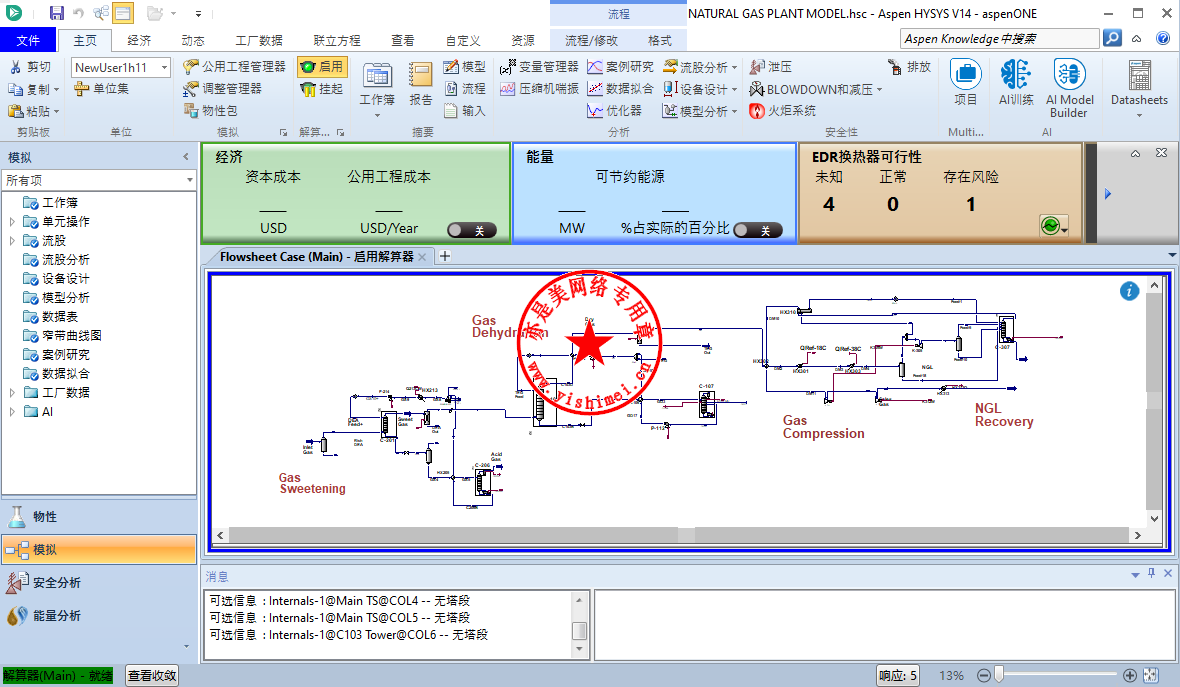Viewport: 1180px width, 687px height.
Task: Click the 查看收敛 view convergence button
Action: (152, 676)
